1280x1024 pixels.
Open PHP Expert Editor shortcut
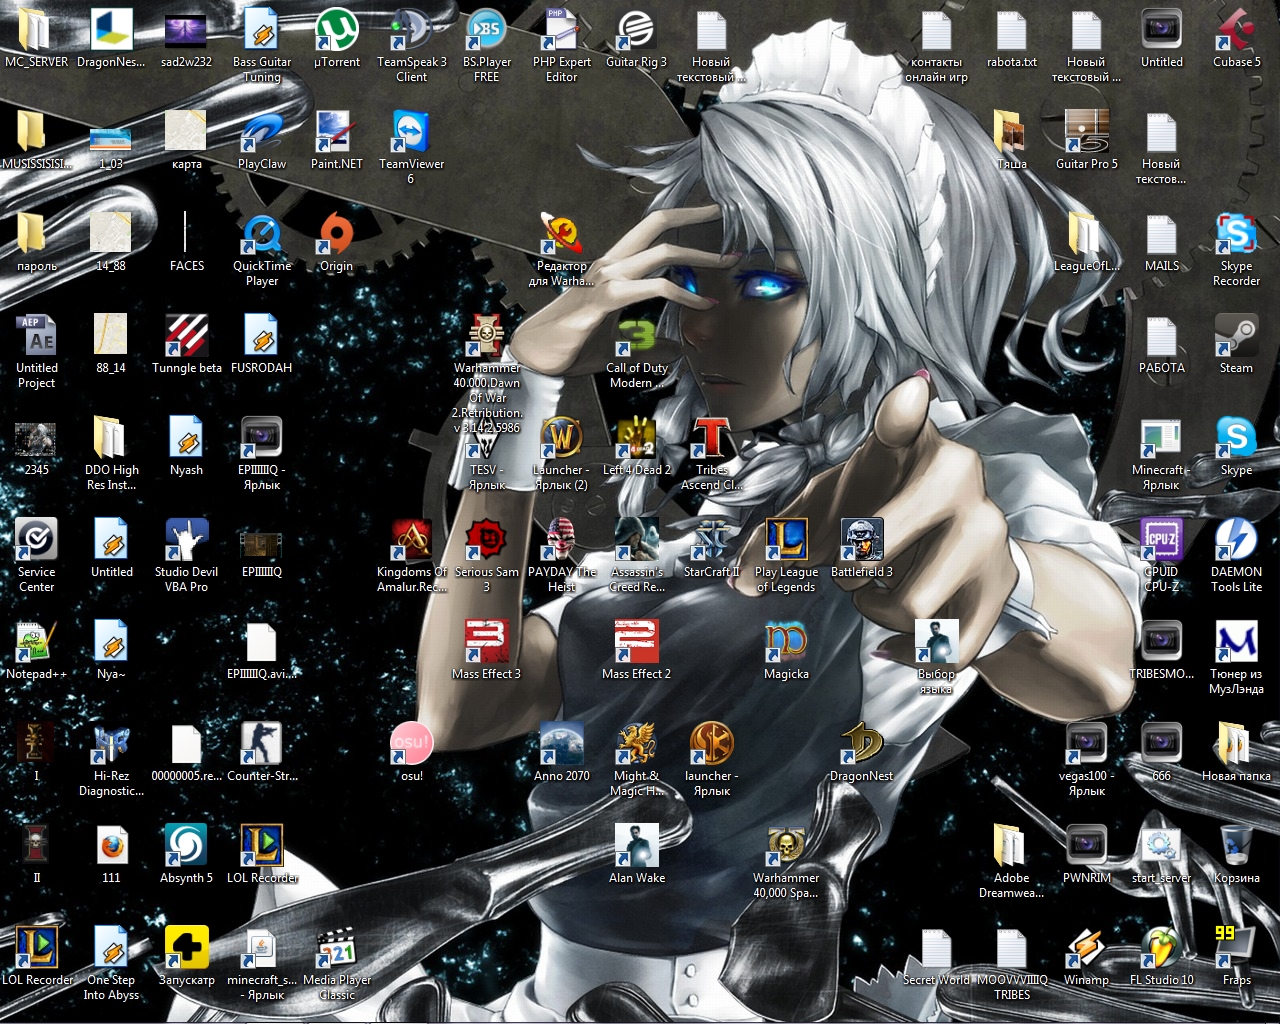562,30
